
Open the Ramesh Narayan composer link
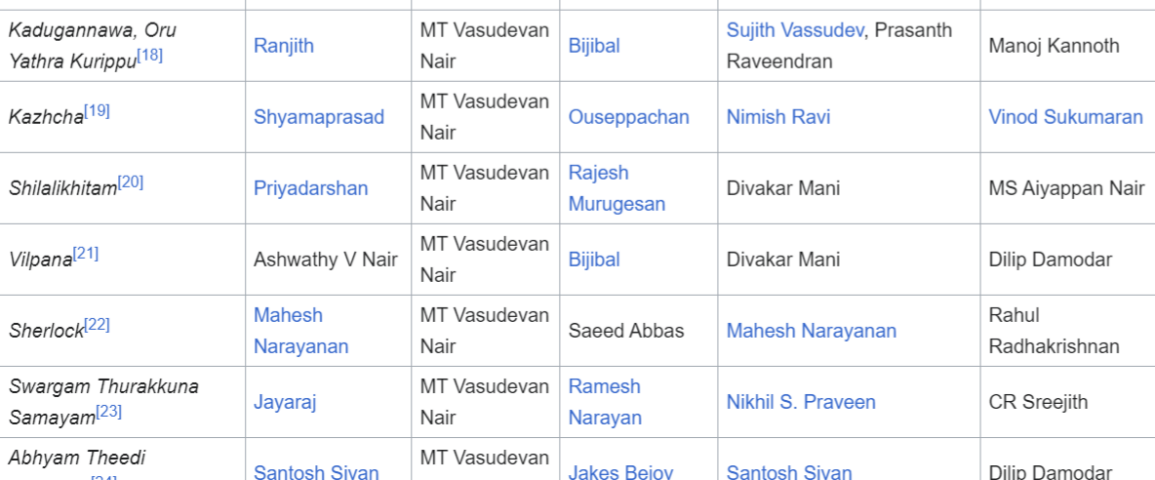(605, 402)
